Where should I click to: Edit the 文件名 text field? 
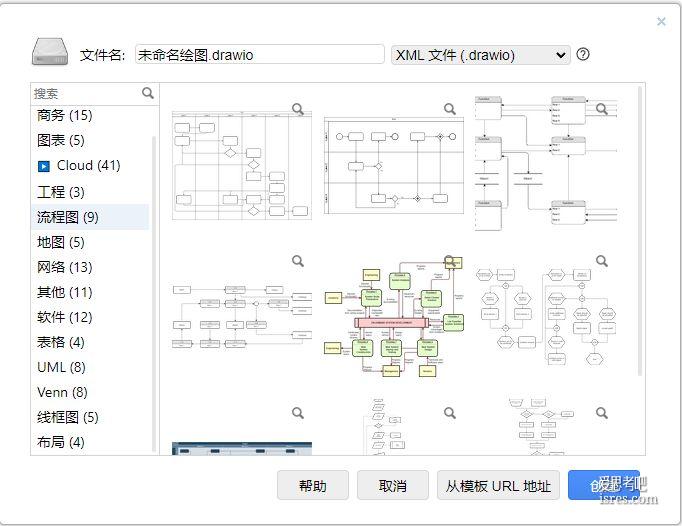coord(260,55)
